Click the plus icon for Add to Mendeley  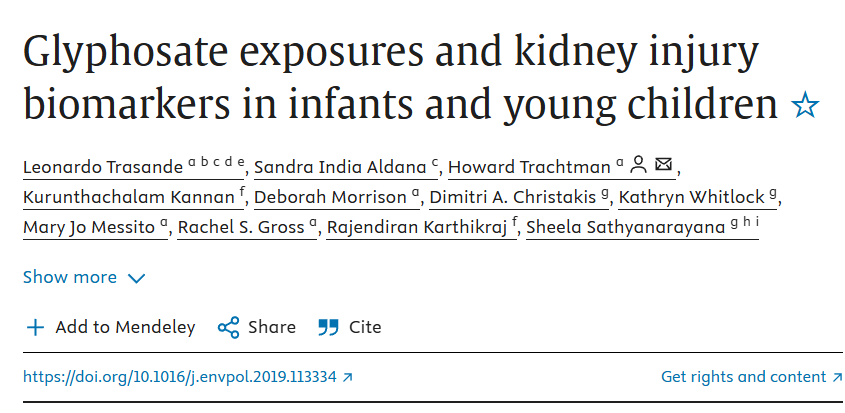tap(35, 327)
